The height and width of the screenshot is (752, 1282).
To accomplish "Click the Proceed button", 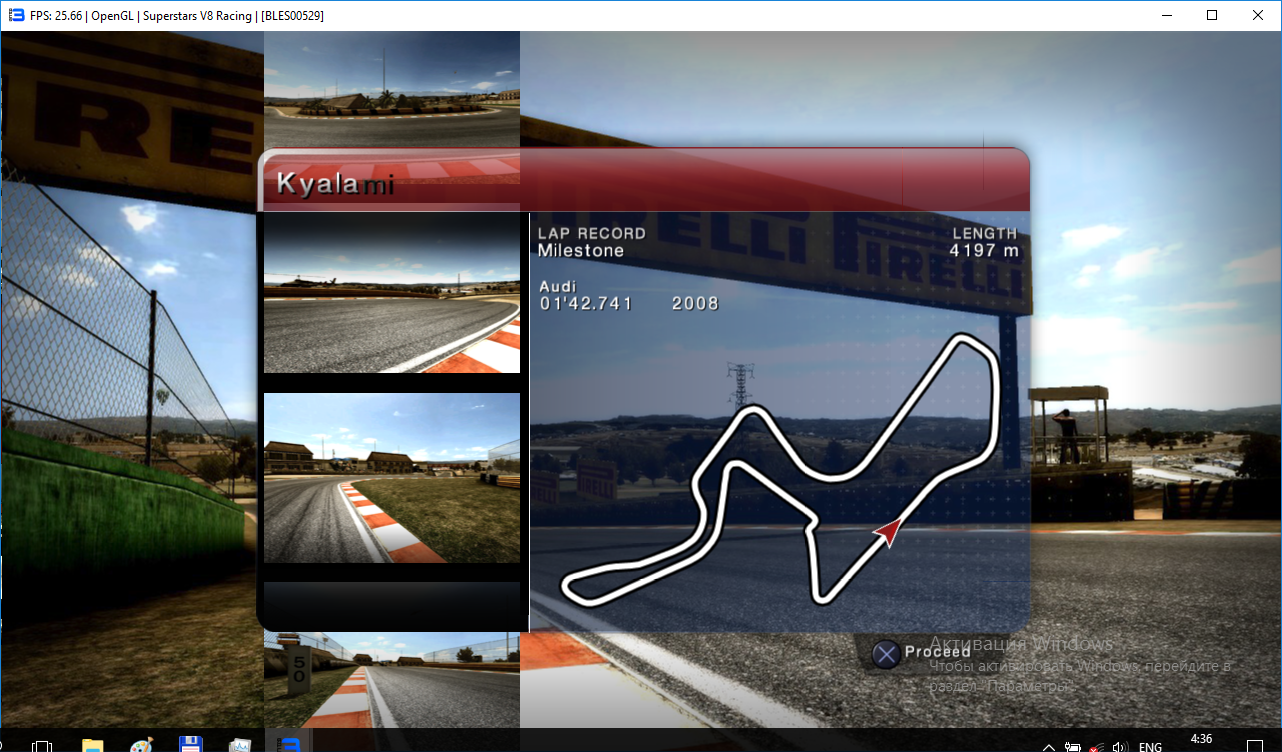I will [x=937, y=652].
